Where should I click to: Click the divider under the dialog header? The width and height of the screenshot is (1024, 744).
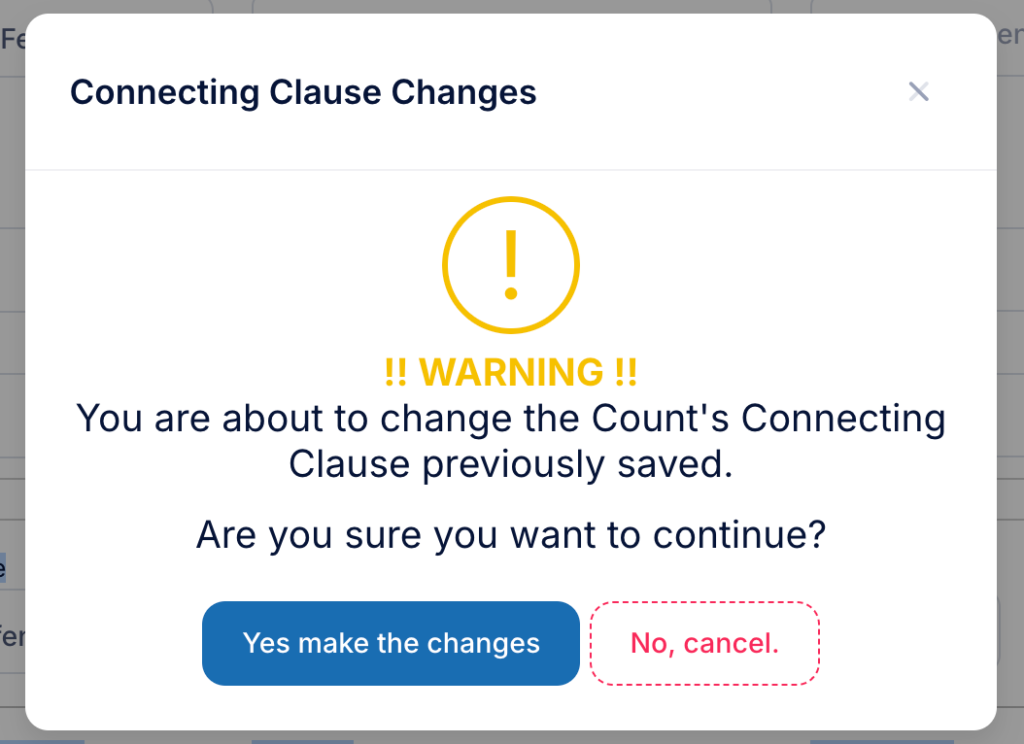(x=511, y=170)
